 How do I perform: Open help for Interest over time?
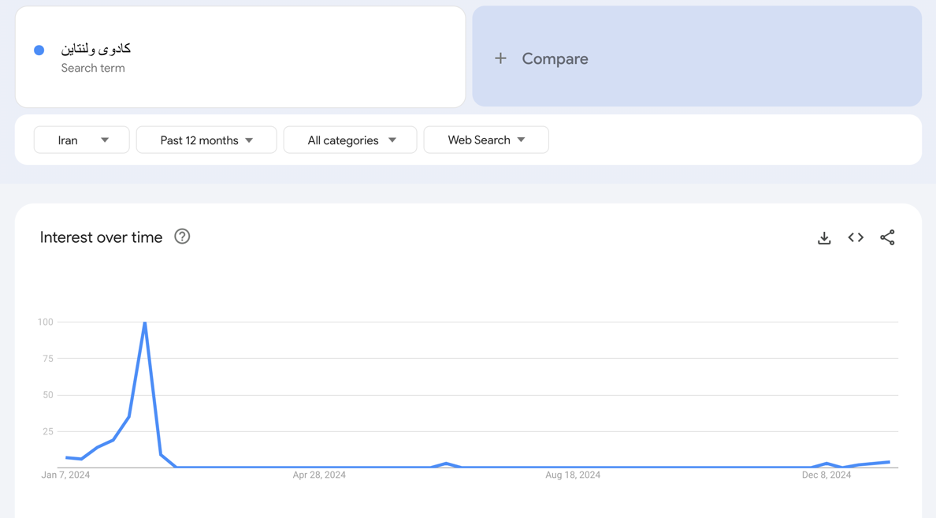click(182, 237)
